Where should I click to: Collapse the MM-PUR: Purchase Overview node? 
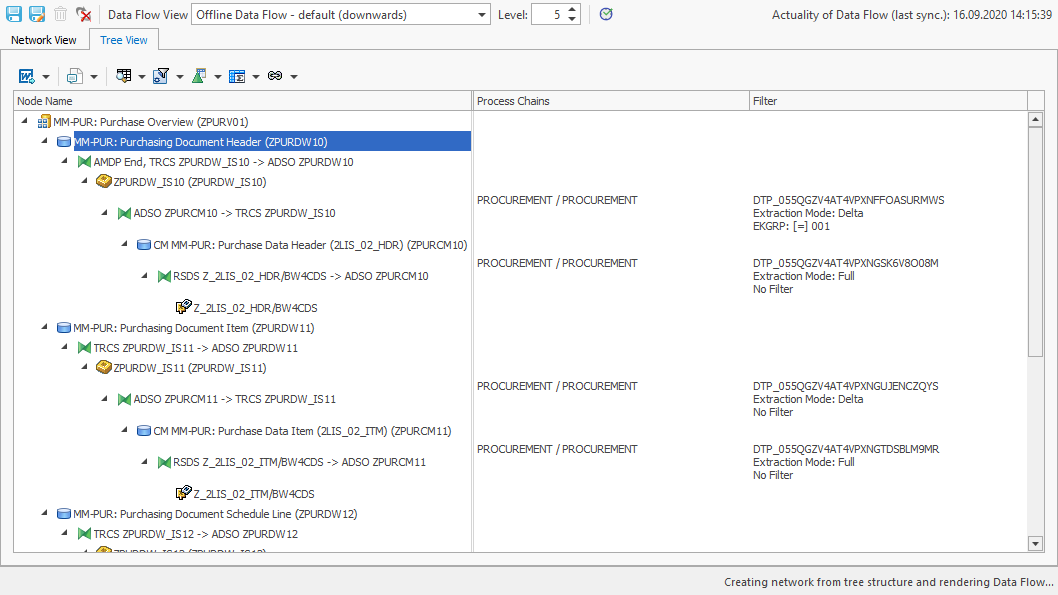point(24,121)
